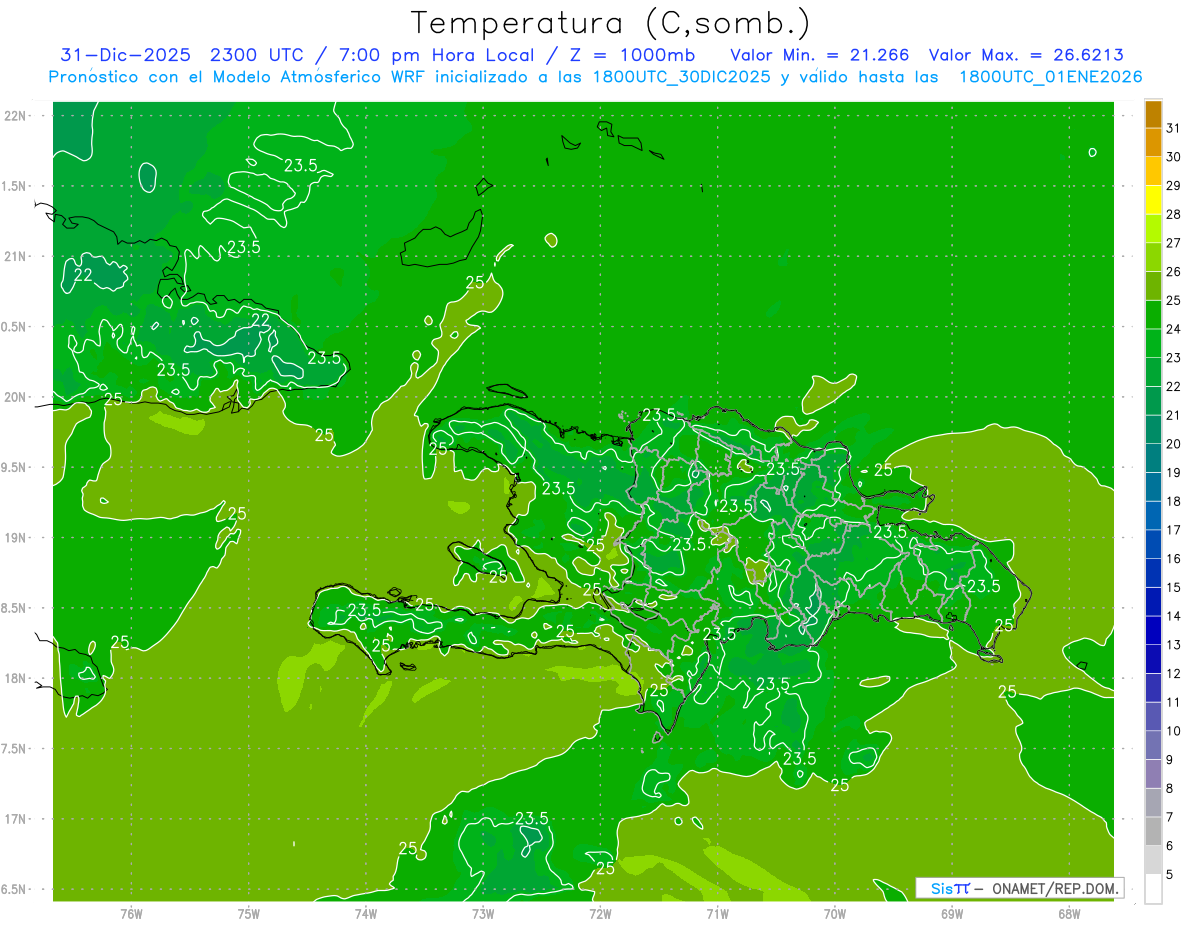The height and width of the screenshot is (927, 1200).
Task: Click the '22N' latitude axis label
Action: click(x=15, y=116)
